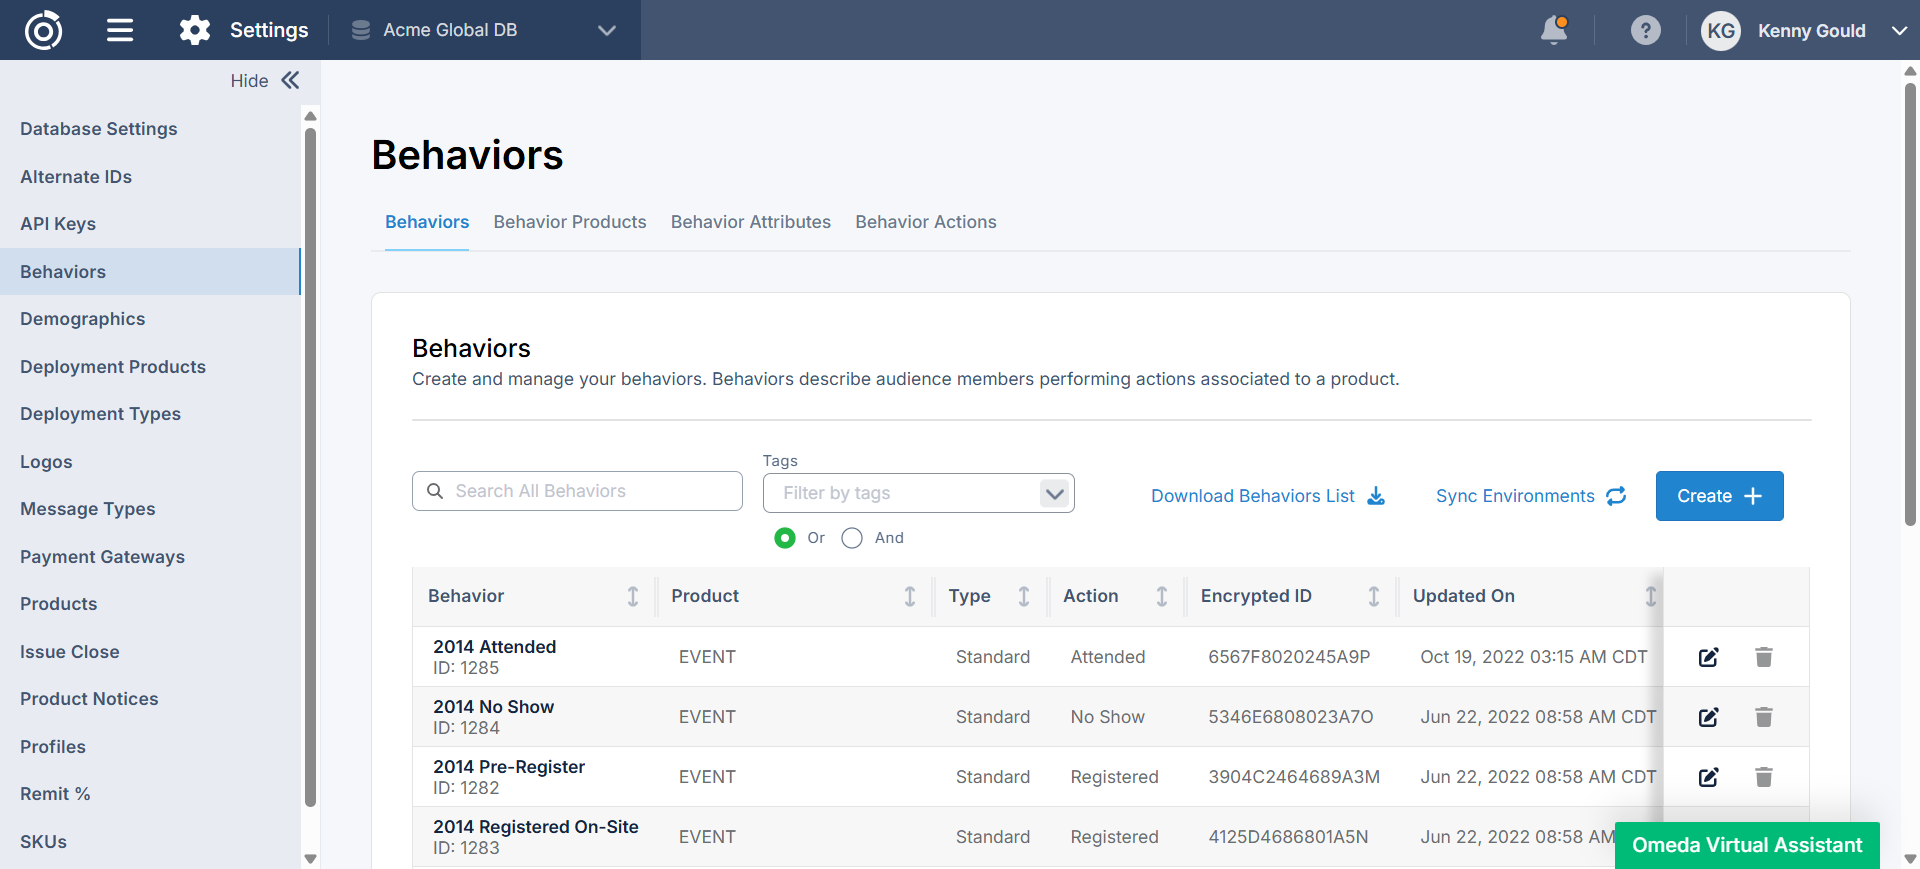The width and height of the screenshot is (1920, 869).
Task: Edit the 2014 Pre-Register behavior
Action: pyautogui.click(x=1708, y=777)
